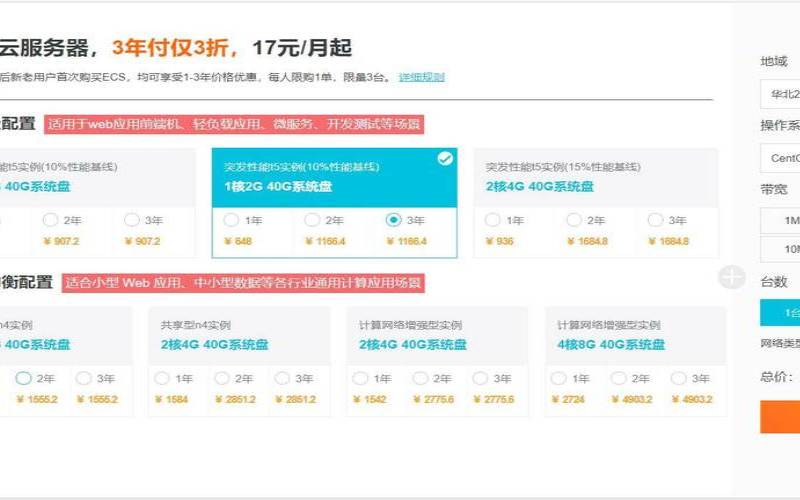Click the 台数 label
The image size is (800, 500).
pos(774,282)
